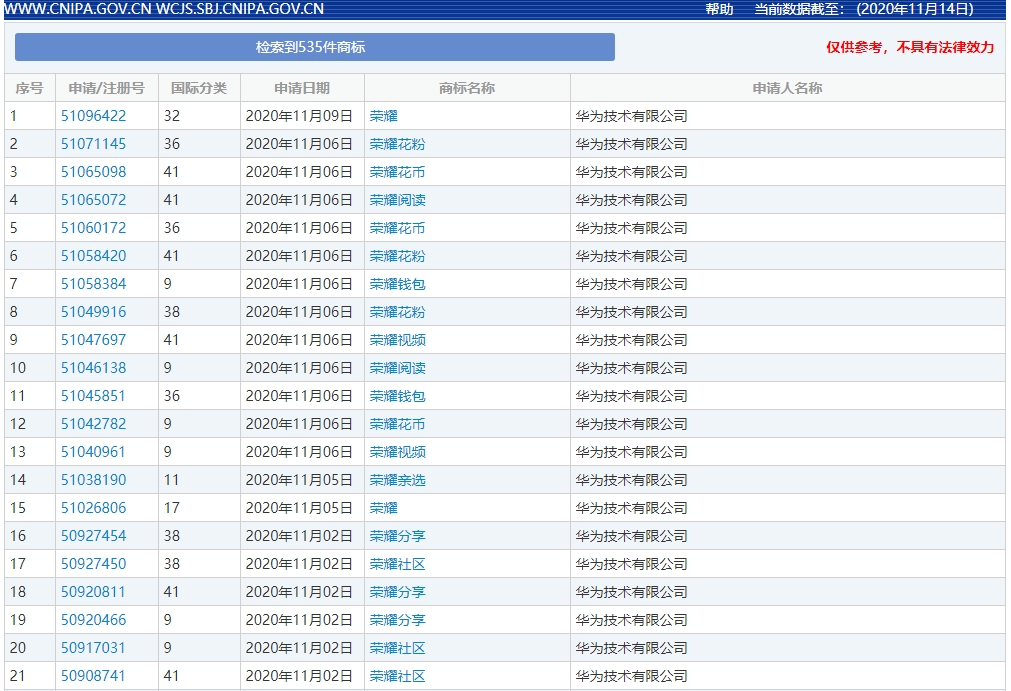Image resolution: width=1011 pixels, height=691 pixels.
Task: Open trademark 荣耀花币 in row 5
Action: click(397, 228)
